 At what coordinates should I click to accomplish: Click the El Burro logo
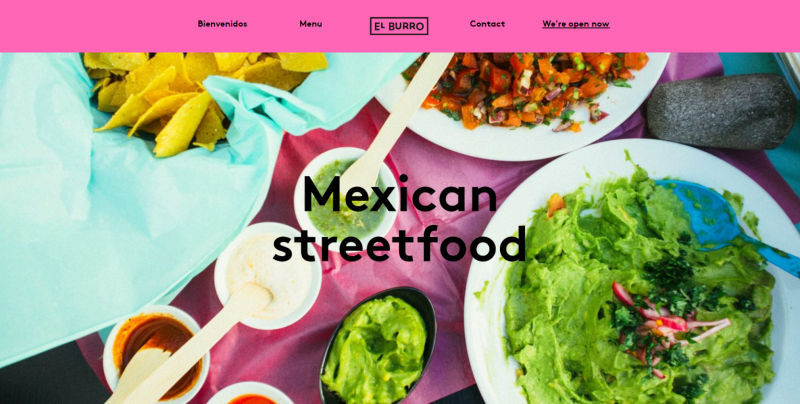[x=399, y=26]
